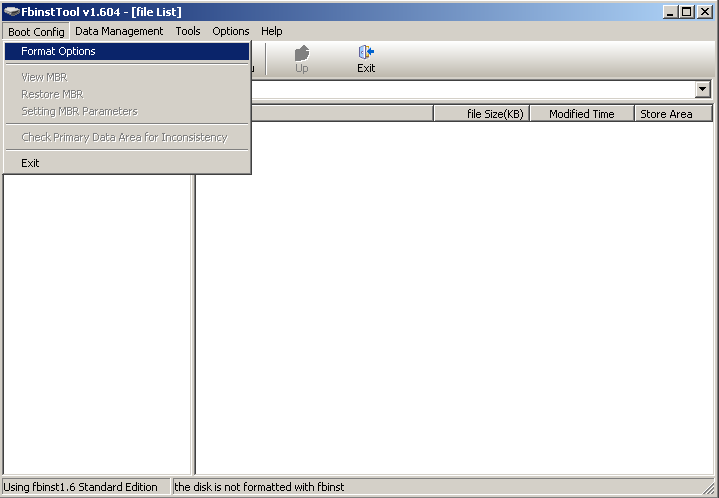The height and width of the screenshot is (498, 719).
Task: Open the Options menu
Action: [x=231, y=31]
